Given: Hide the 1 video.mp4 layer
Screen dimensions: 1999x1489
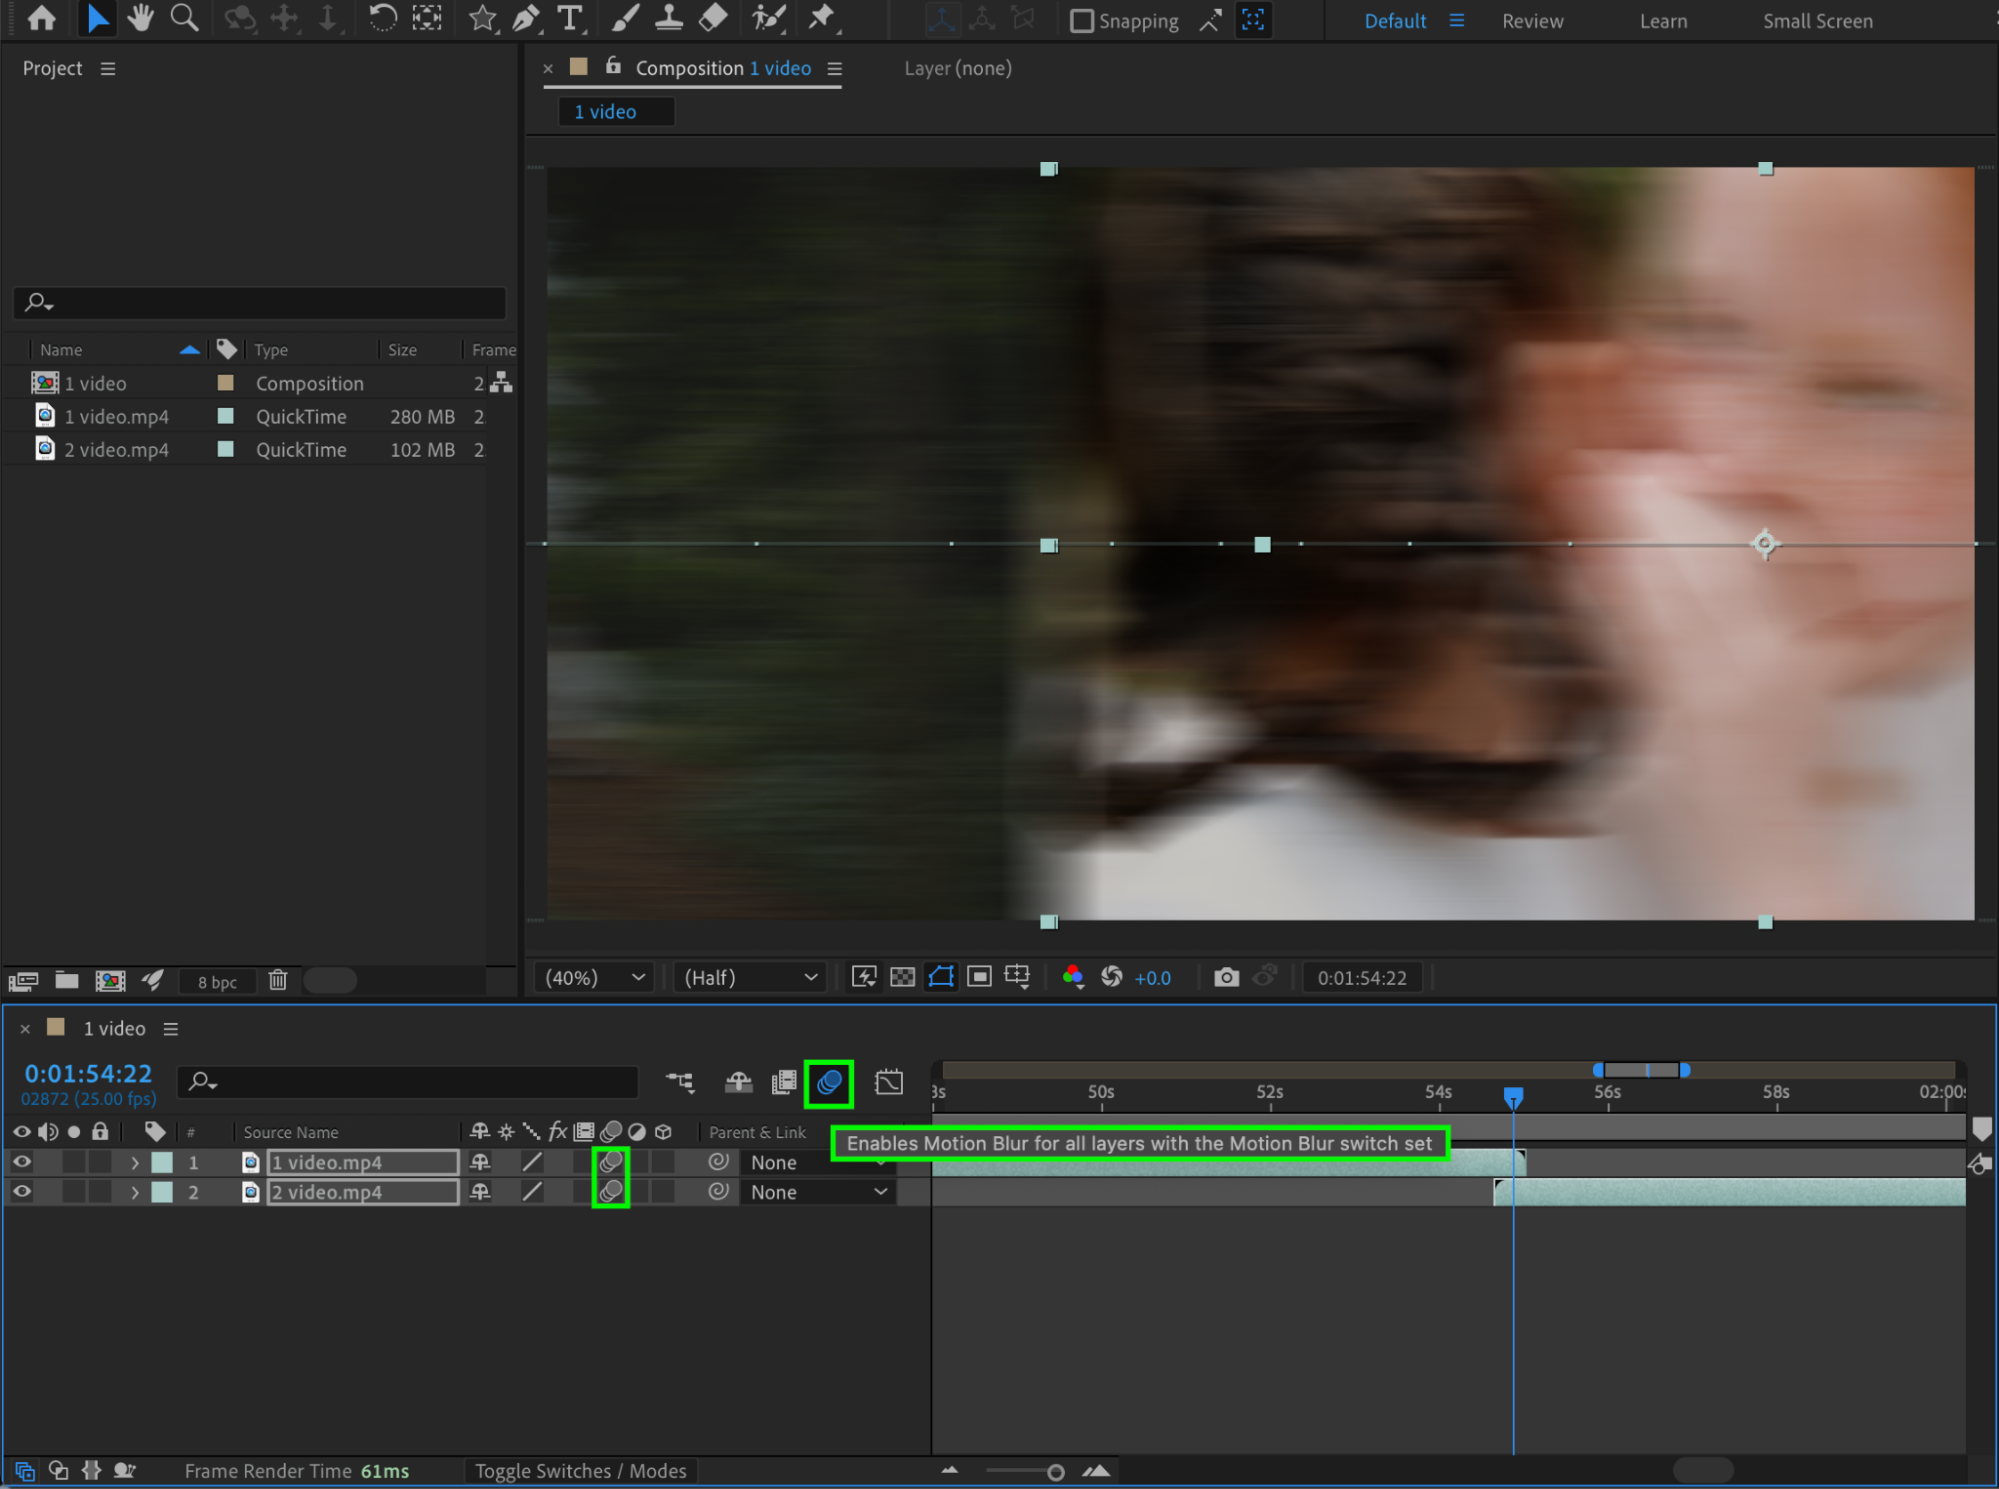Looking at the screenshot, I should [x=21, y=1162].
